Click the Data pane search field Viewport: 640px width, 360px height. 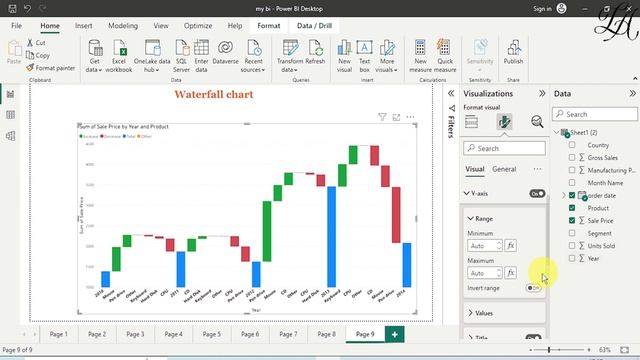(x=595, y=114)
